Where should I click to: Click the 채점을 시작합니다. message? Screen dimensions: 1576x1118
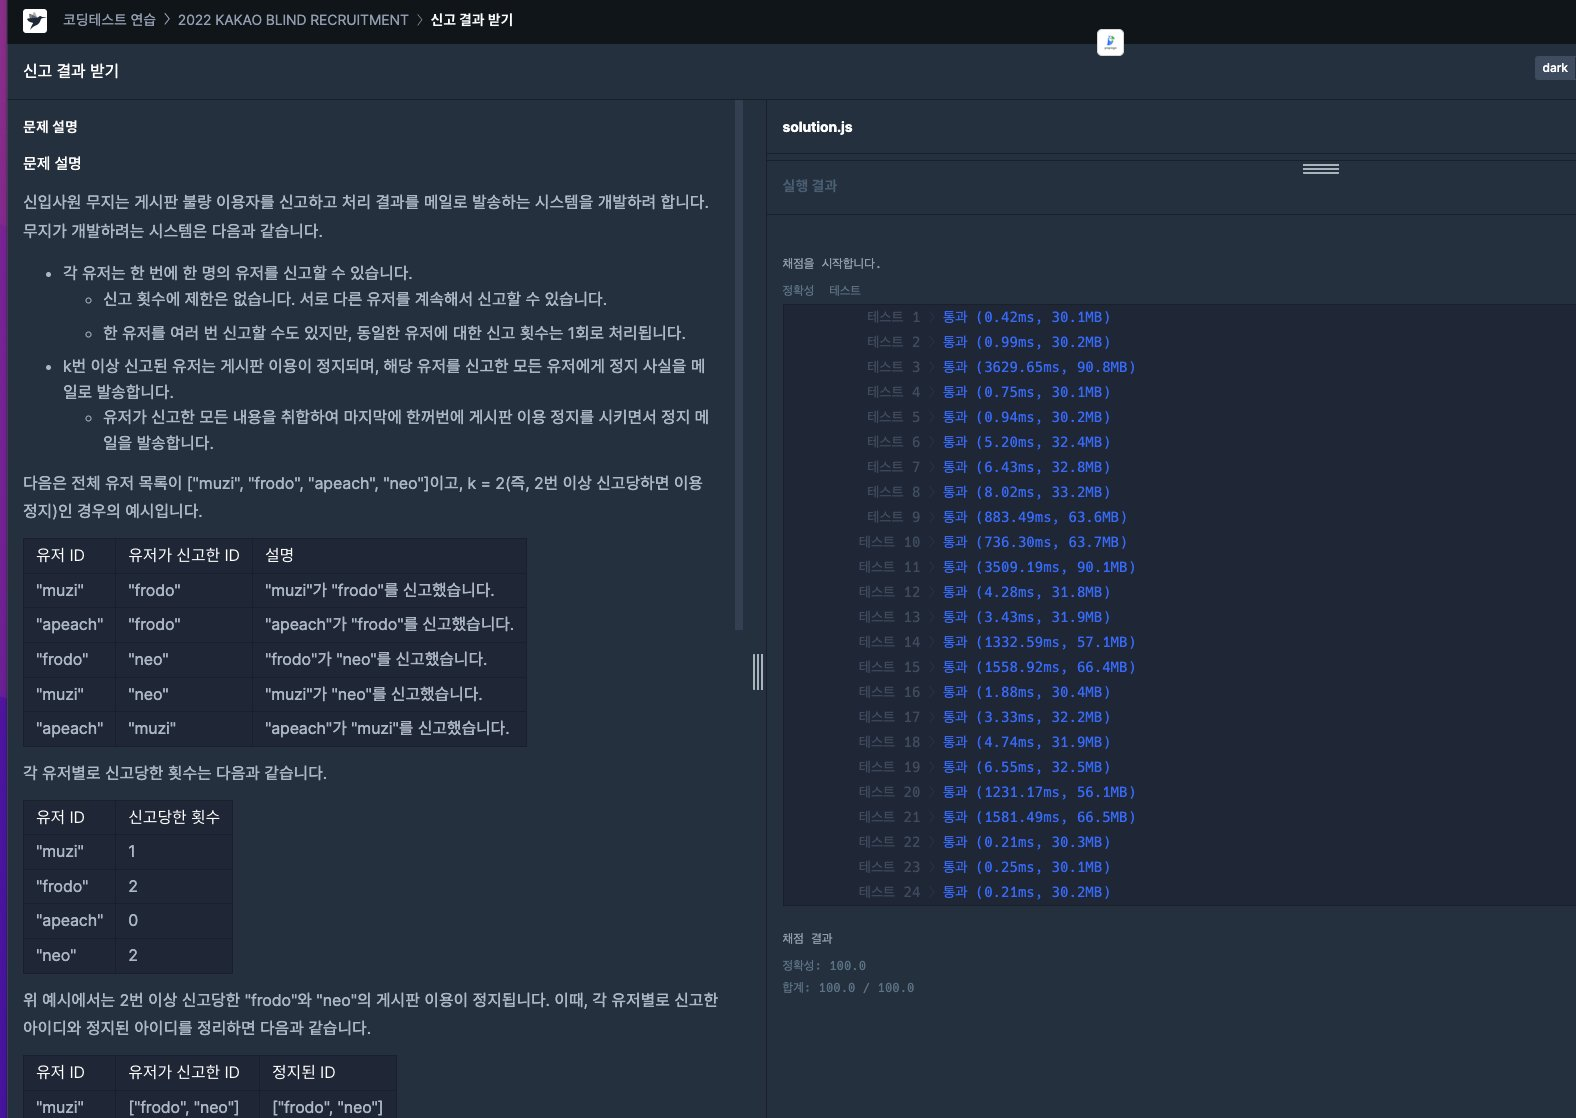(831, 264)
